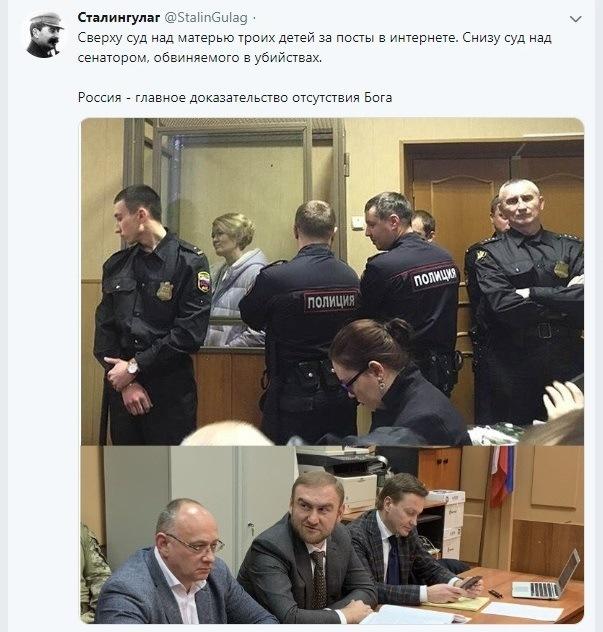Click the ПОЛИЦИЯ label on center officer
Viewport: 603px width, 632px height.
click(x=331, y=301)
